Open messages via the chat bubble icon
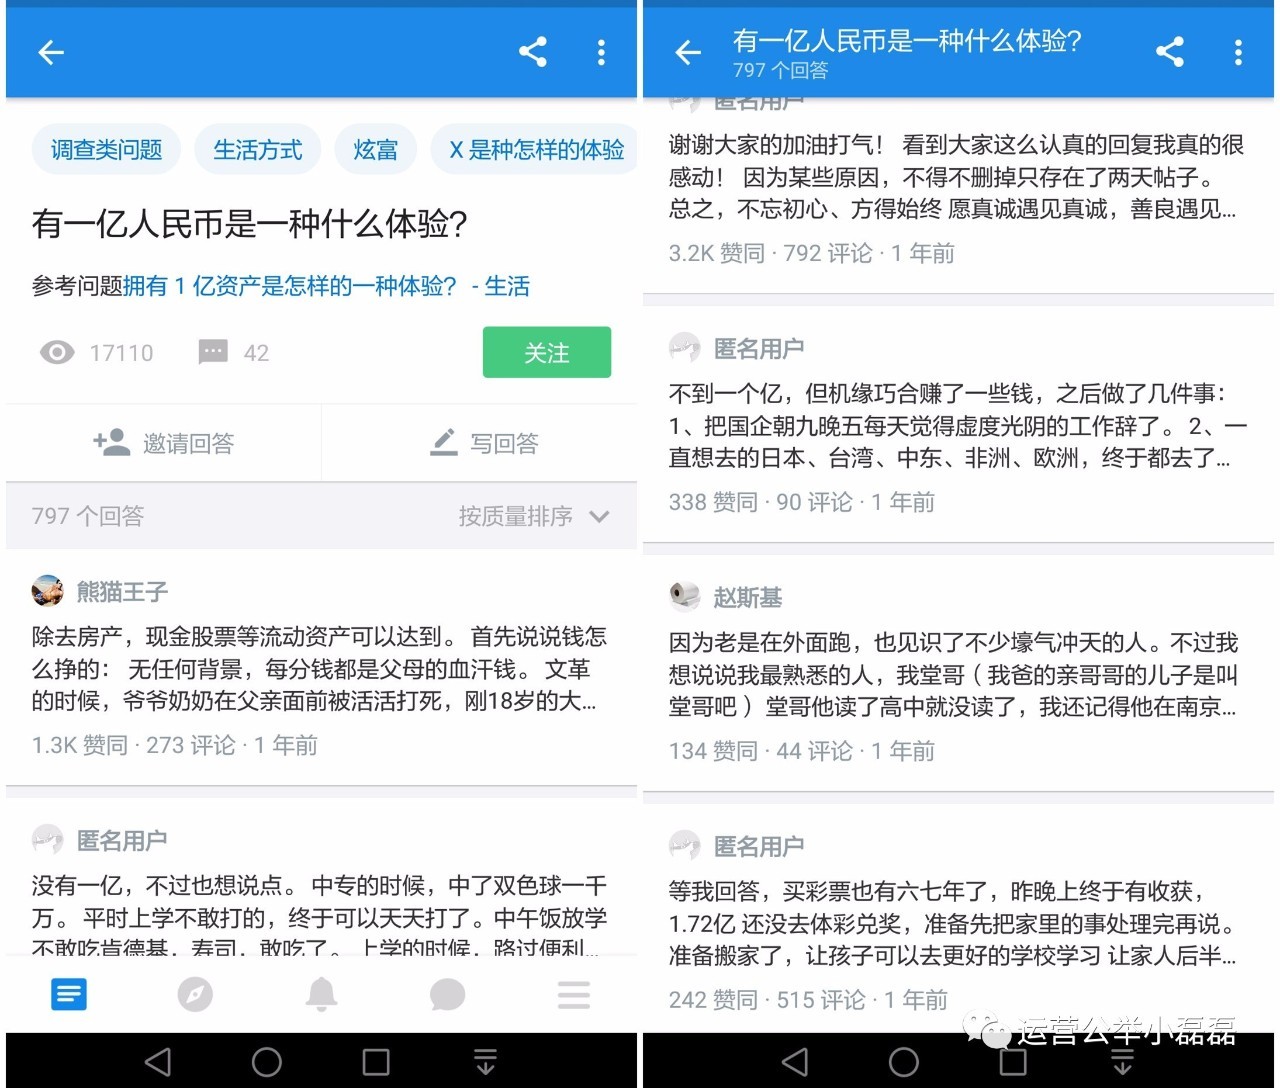 tap(447, 994)
